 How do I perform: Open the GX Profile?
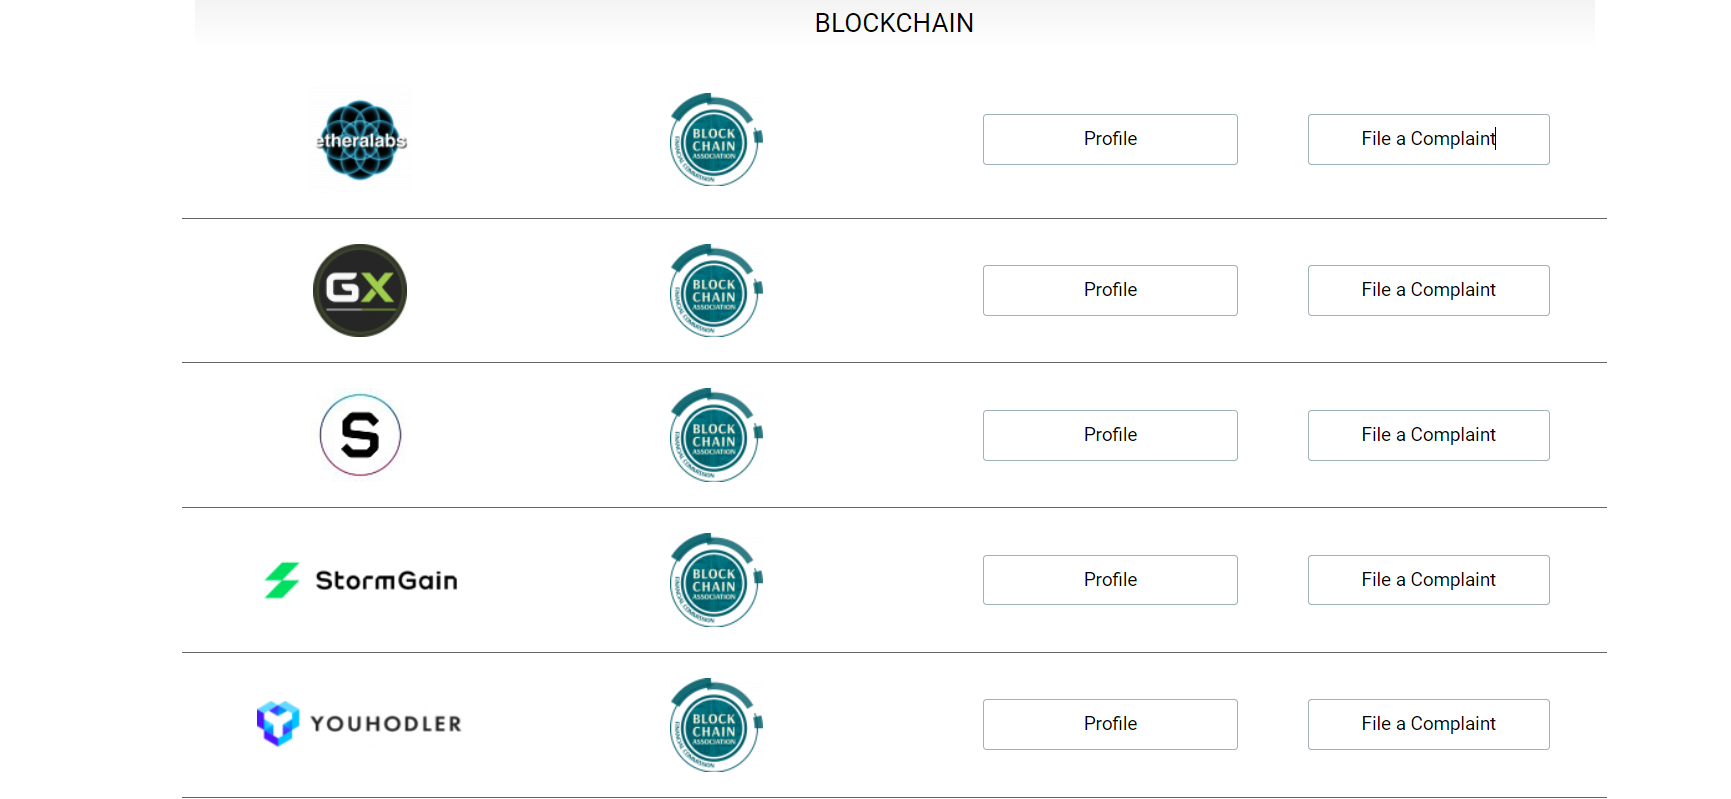(1110, 290)
